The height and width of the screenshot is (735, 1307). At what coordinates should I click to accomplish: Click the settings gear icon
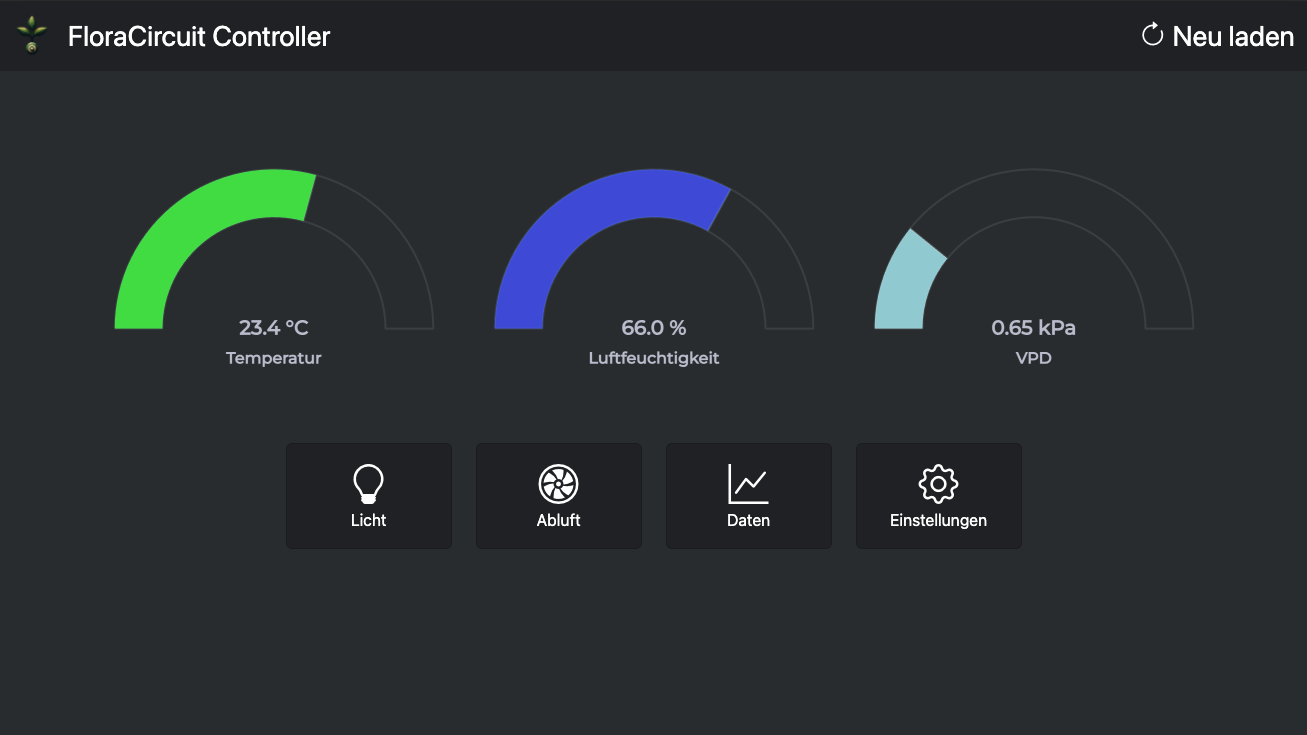(938, 484)
